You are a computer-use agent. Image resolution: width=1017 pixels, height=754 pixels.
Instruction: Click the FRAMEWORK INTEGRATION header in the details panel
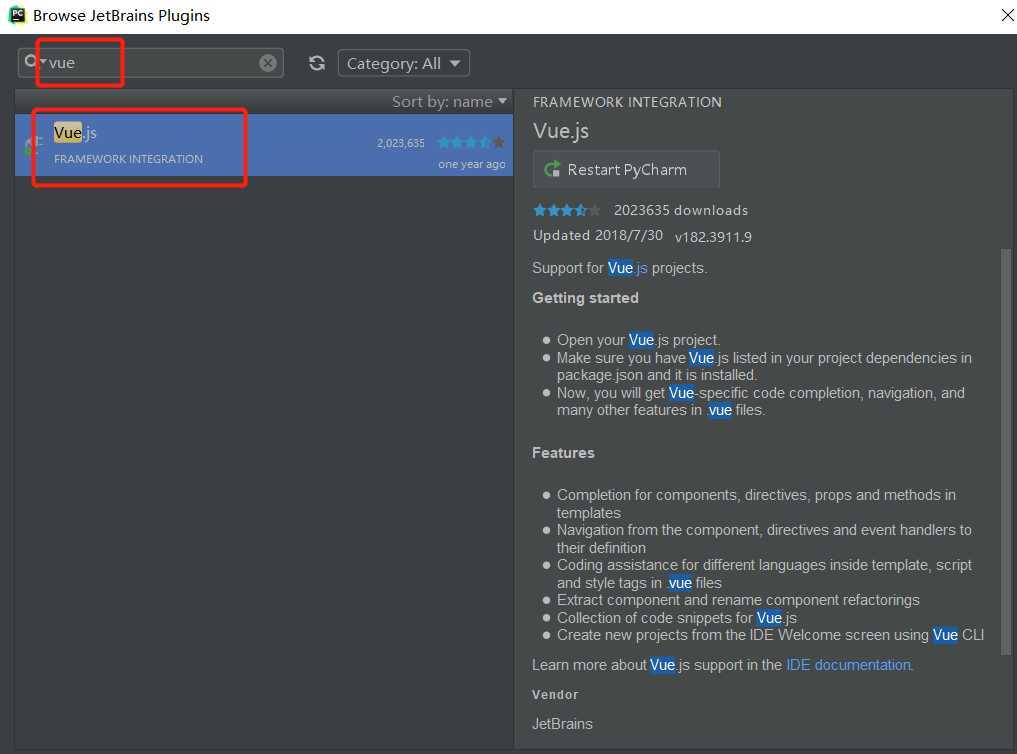627,102
